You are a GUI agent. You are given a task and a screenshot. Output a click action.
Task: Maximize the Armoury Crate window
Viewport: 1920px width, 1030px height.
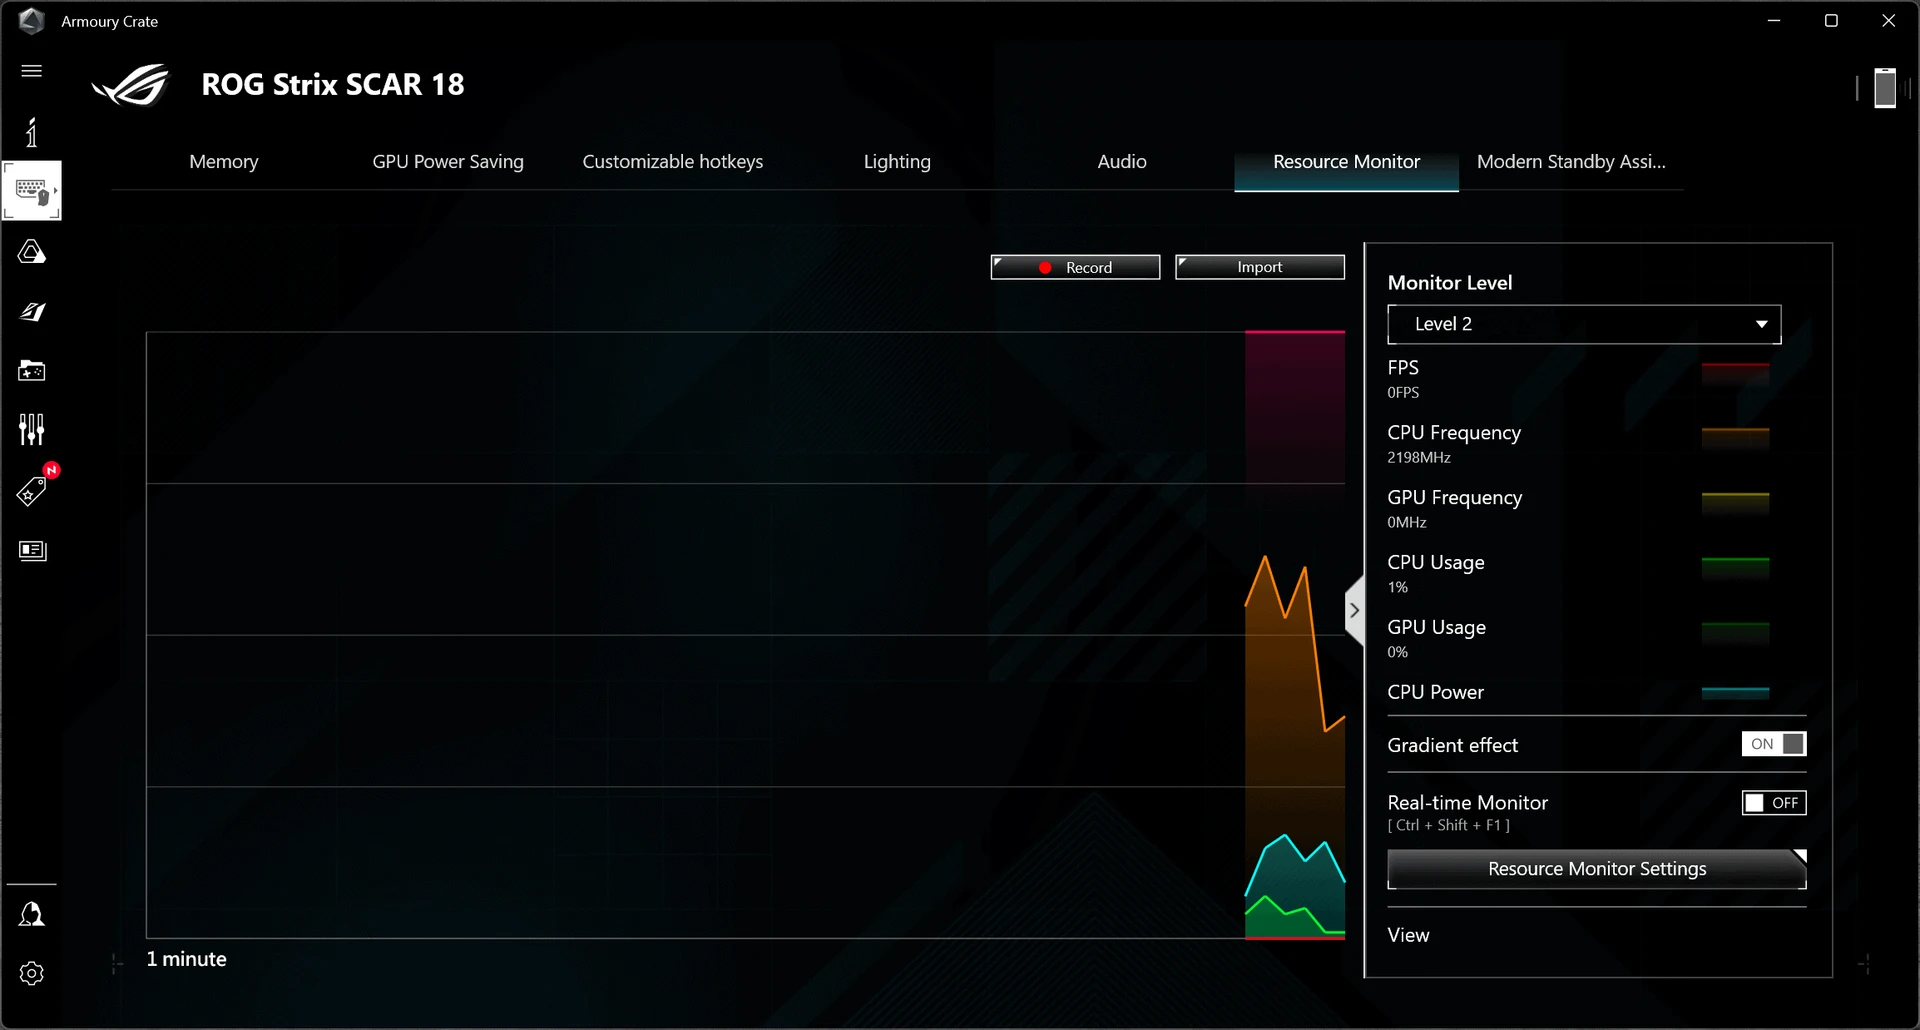[1831, 21]
